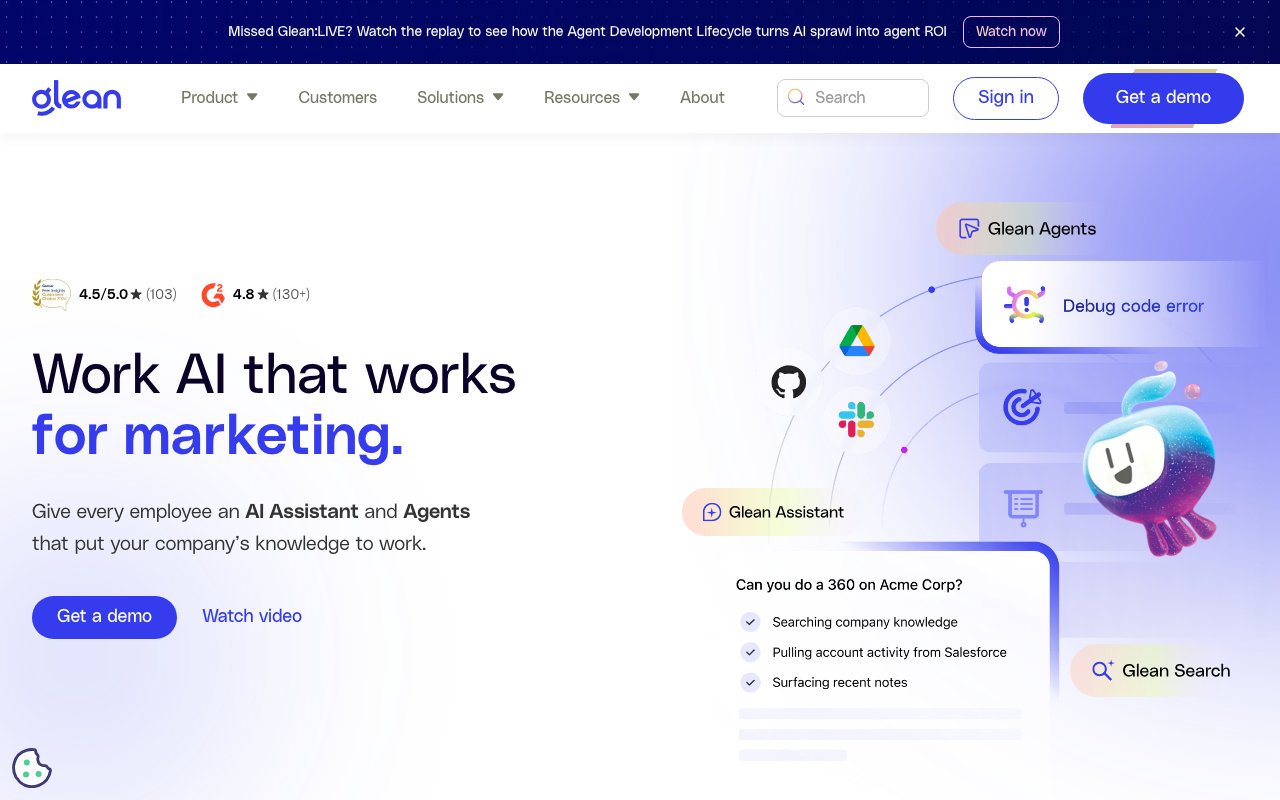Expand the Resources menu arrow
Image resolution: width=1280 pixels, height=800 pixels.
[634, 97]
